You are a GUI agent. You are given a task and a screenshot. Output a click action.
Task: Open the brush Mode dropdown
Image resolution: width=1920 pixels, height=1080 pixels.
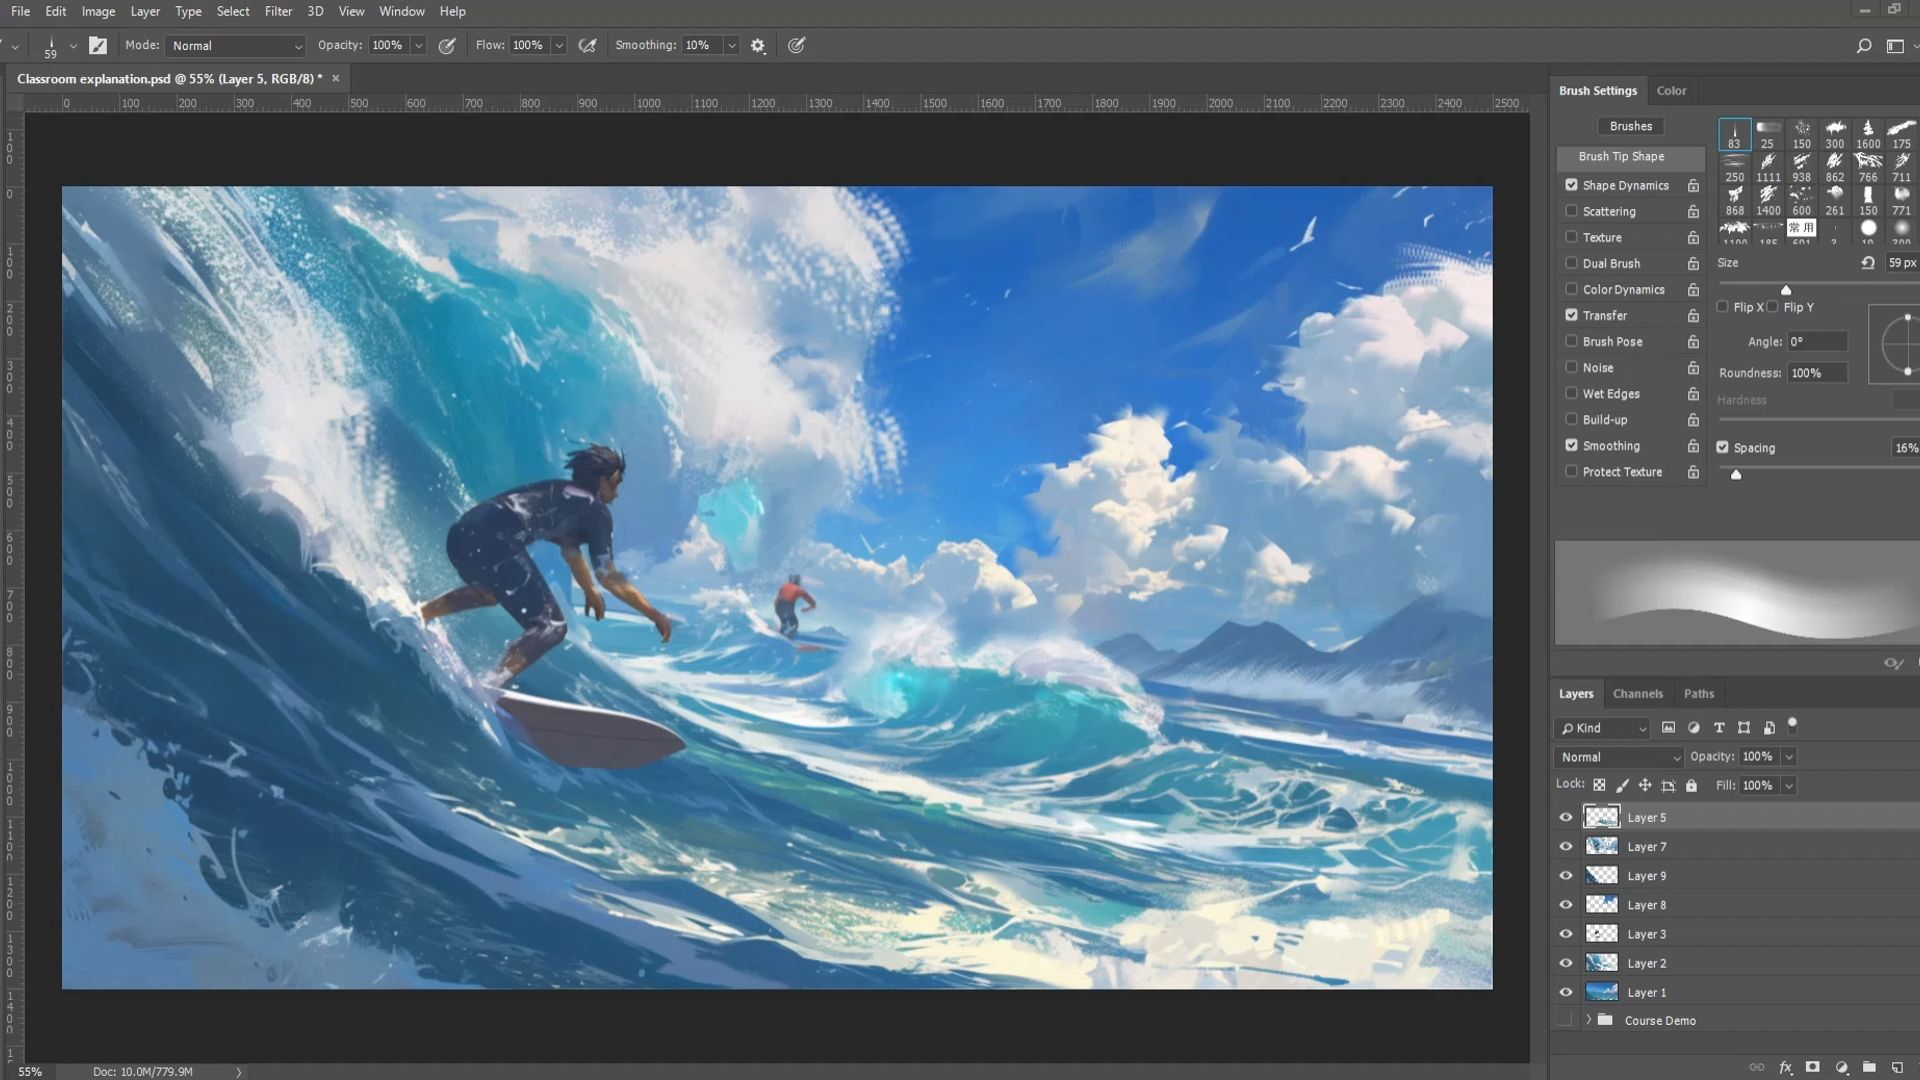coord(236,46)
